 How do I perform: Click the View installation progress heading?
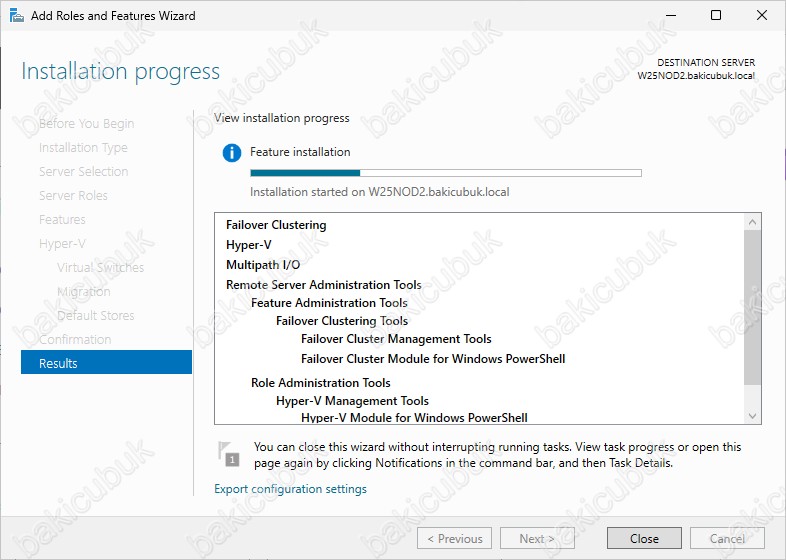click(x=282, y=118)
